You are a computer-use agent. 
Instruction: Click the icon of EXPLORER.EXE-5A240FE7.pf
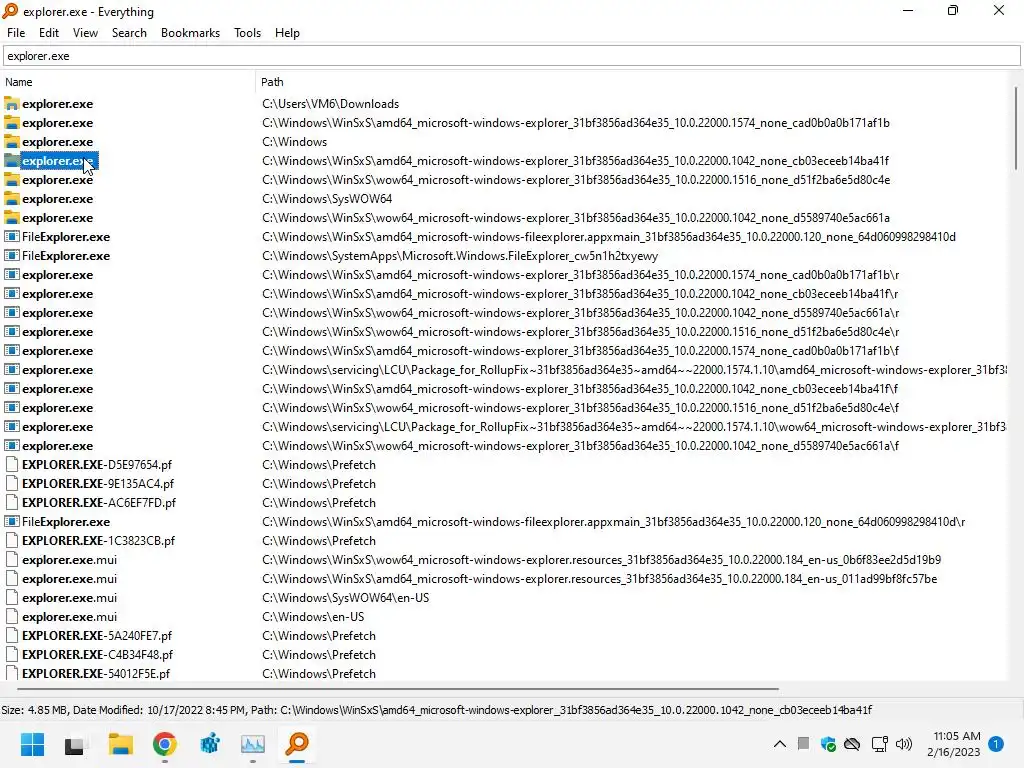12,635
